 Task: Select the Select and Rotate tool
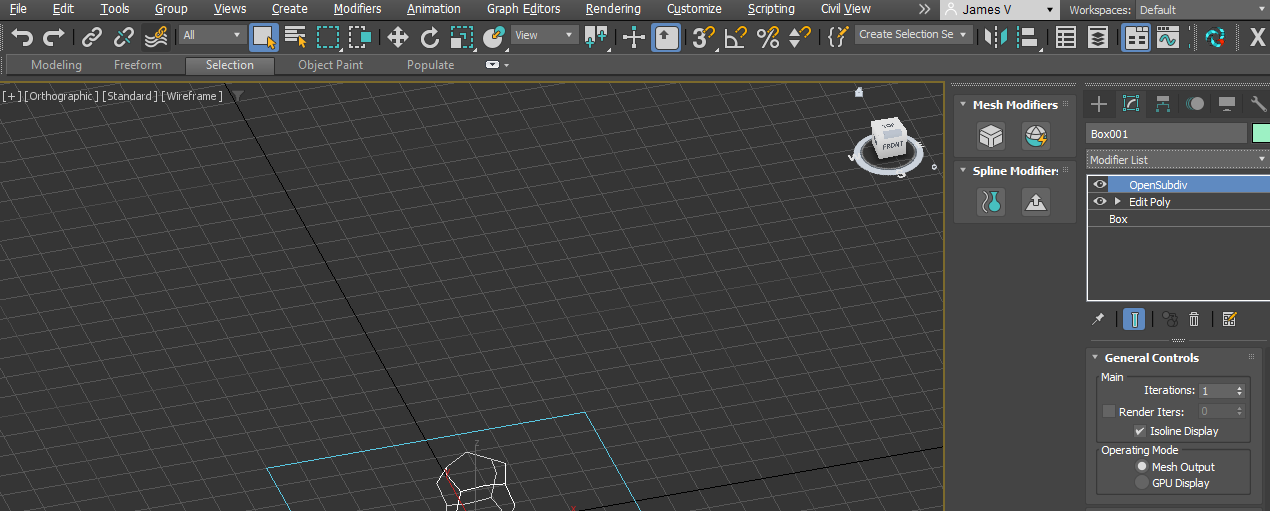(x=430, y=38)
